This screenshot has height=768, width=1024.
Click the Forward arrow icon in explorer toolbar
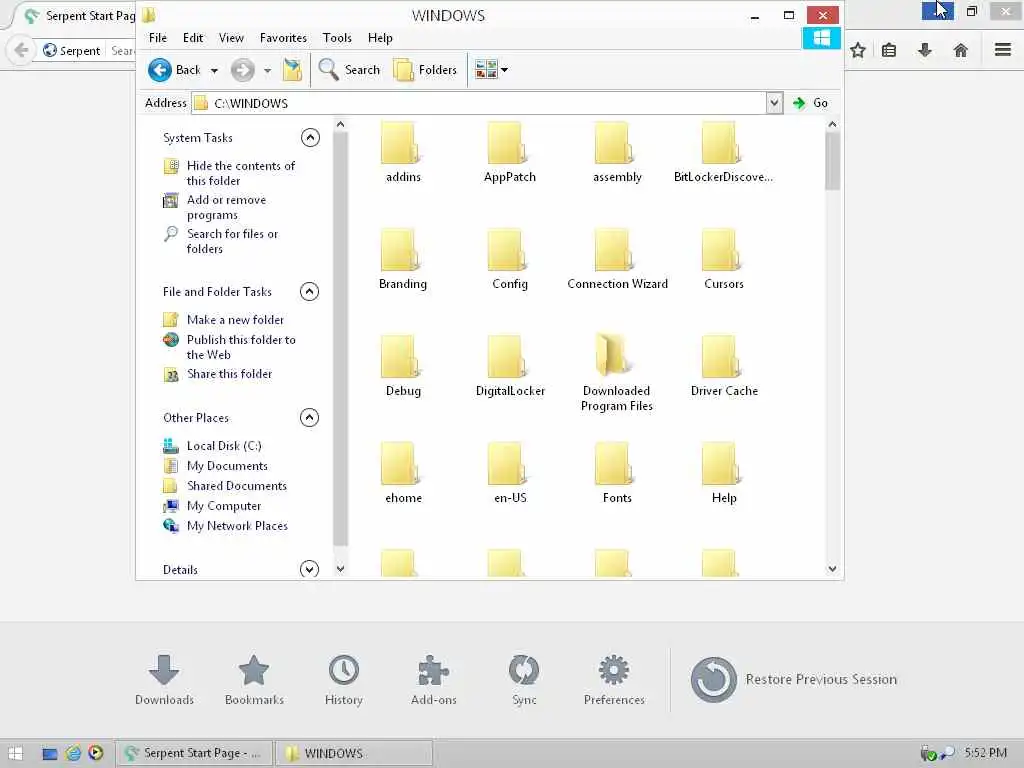tap(242, 70)
